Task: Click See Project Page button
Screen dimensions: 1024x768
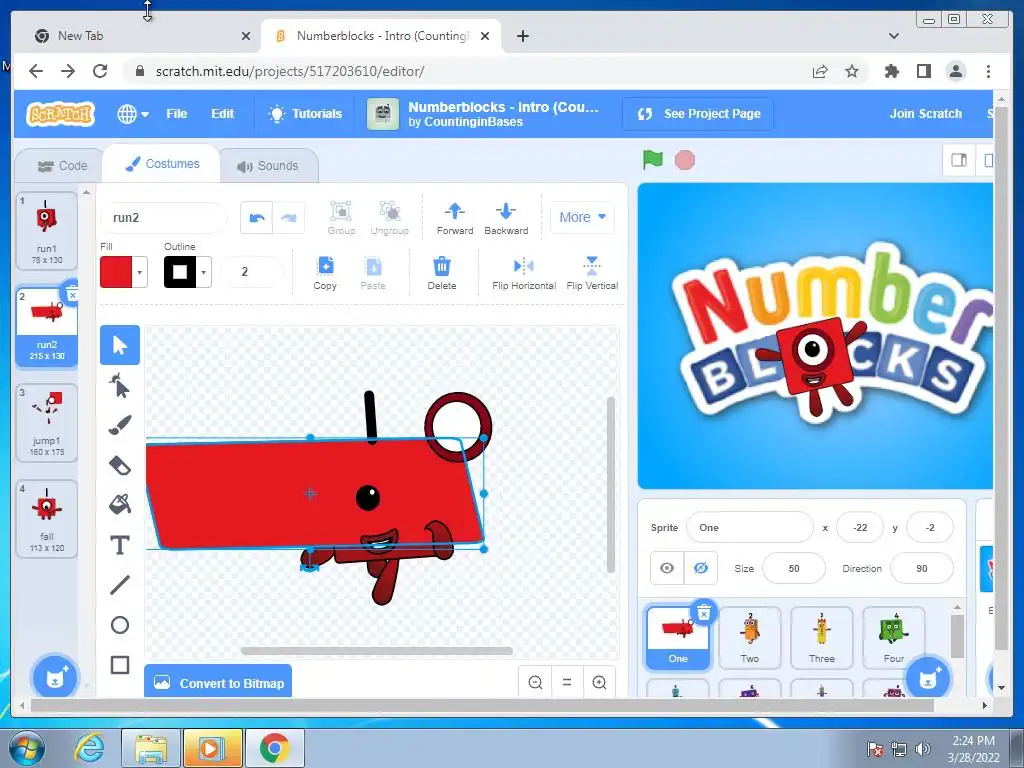Action: [699, 114]
